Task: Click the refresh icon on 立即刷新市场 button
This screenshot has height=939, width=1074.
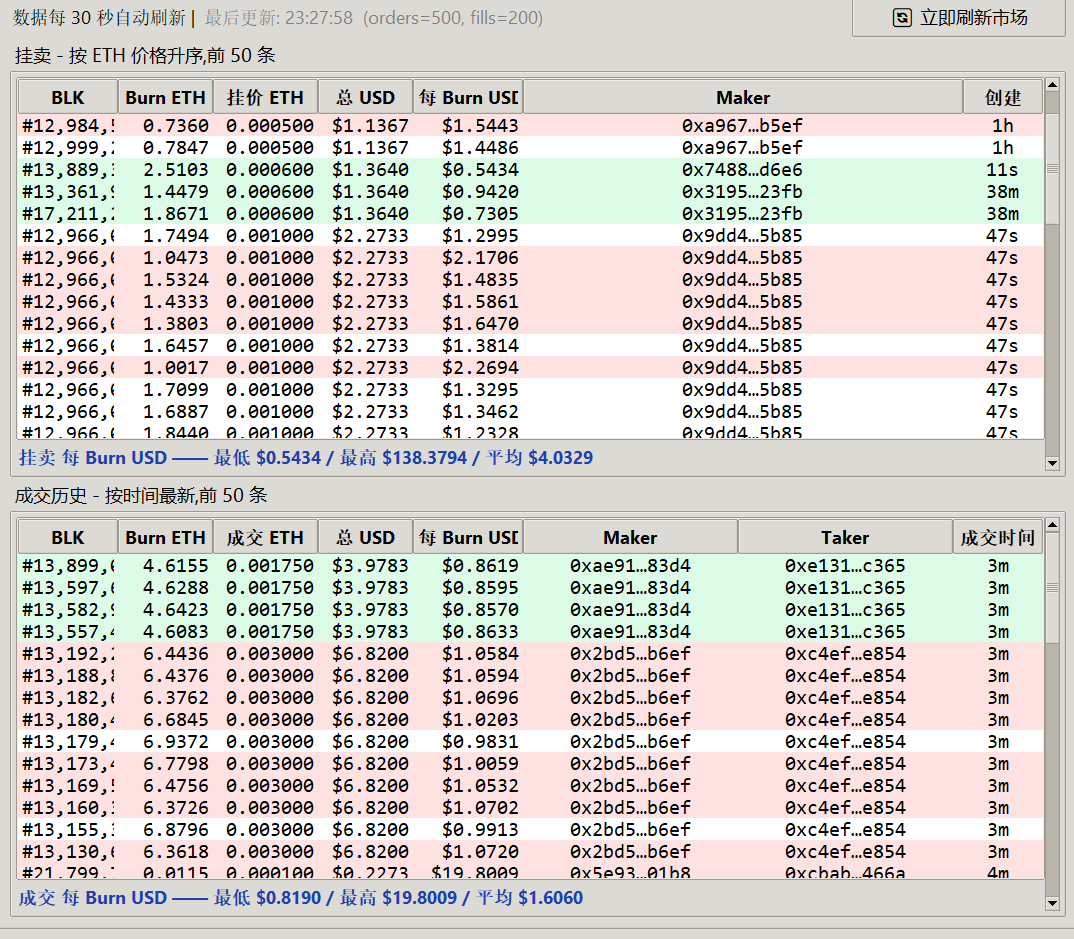Action: click(902, 18)
